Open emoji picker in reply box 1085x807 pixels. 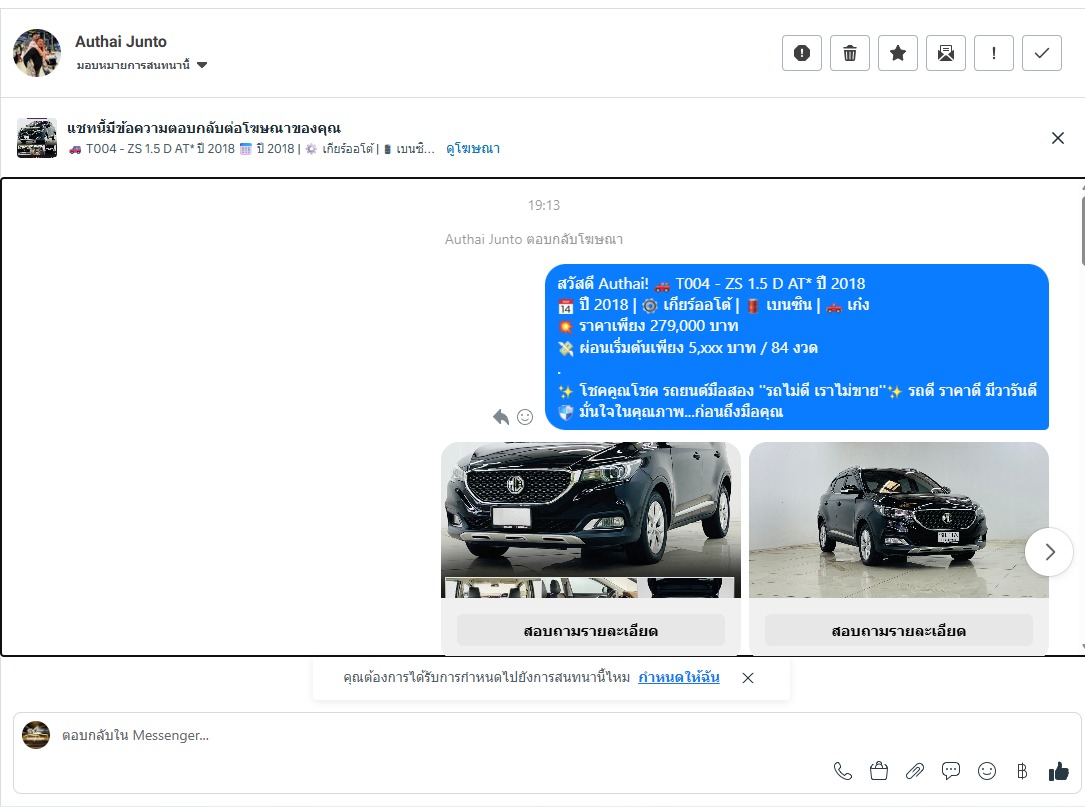(987, 771)
